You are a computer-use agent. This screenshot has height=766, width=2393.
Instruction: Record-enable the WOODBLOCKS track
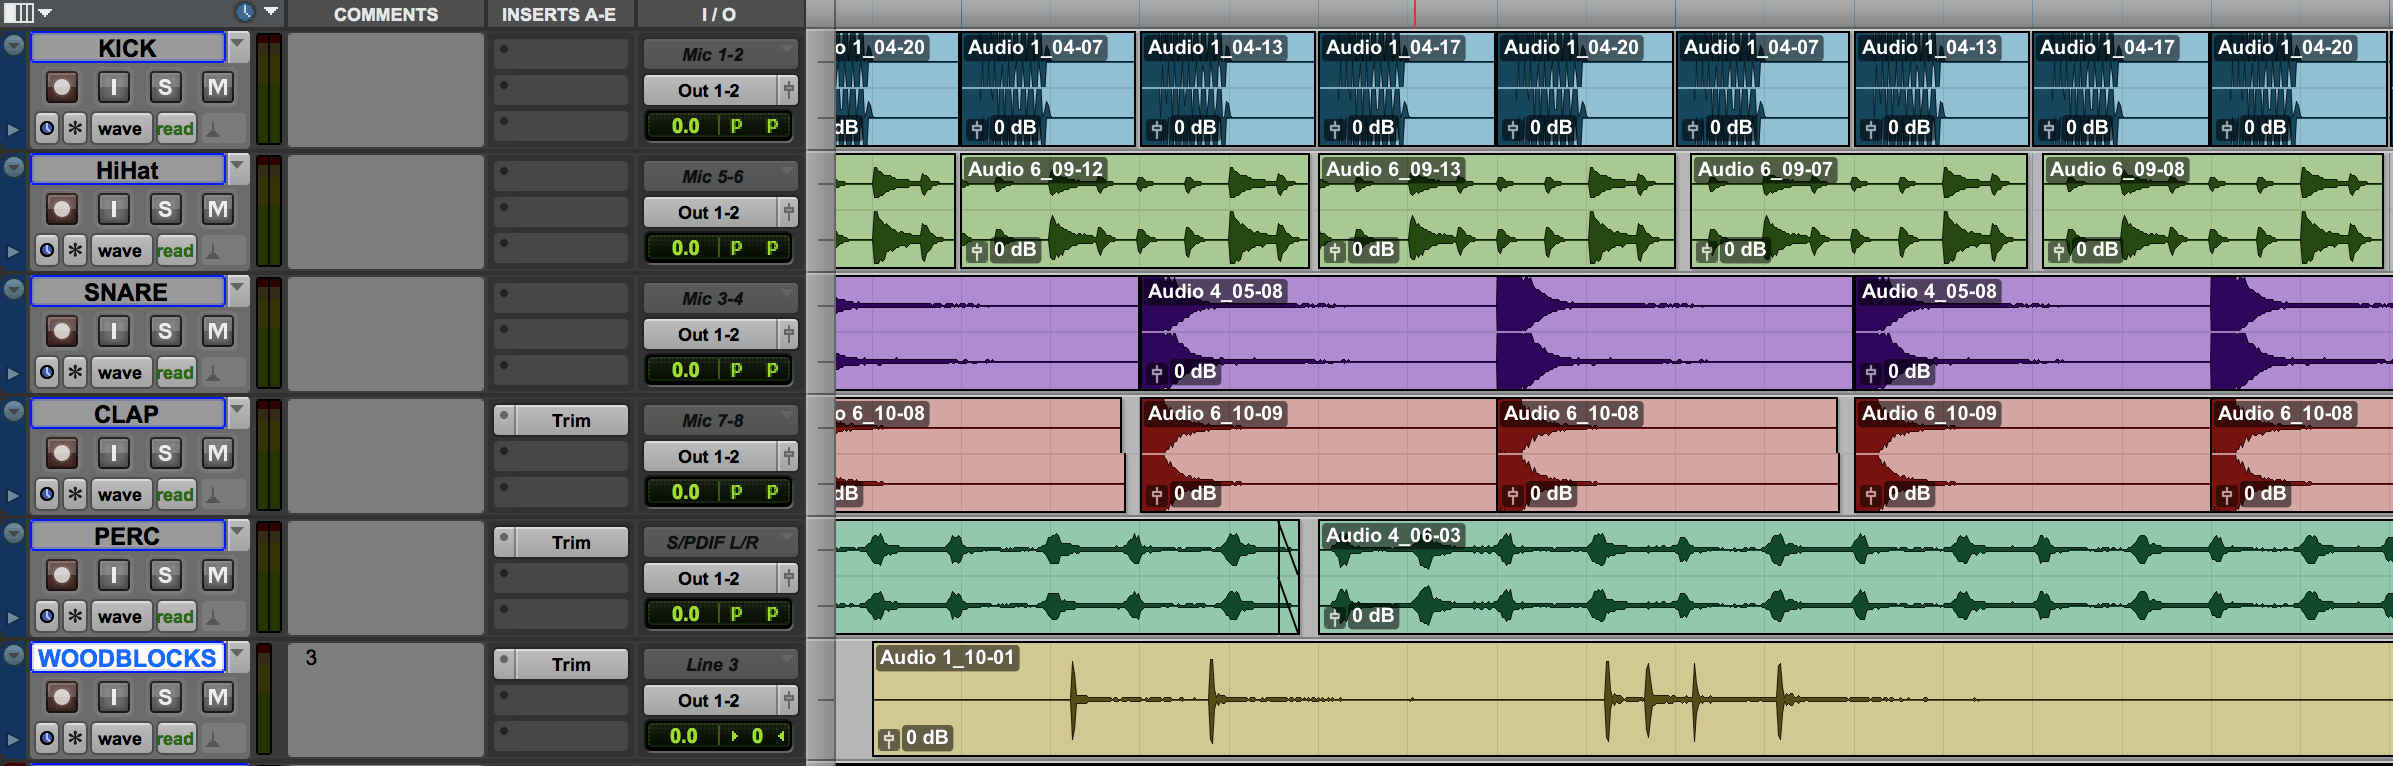tap(62, 698)
